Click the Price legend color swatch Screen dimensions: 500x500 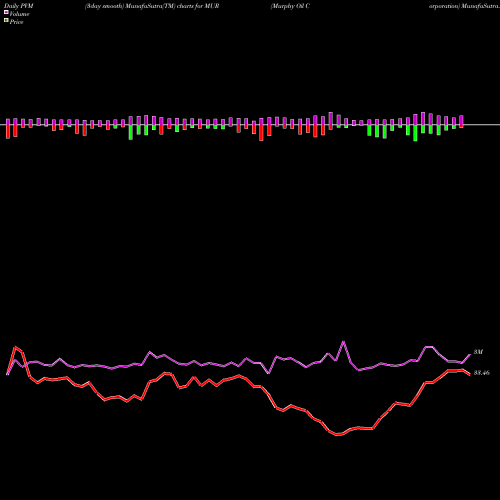(6, 21)
